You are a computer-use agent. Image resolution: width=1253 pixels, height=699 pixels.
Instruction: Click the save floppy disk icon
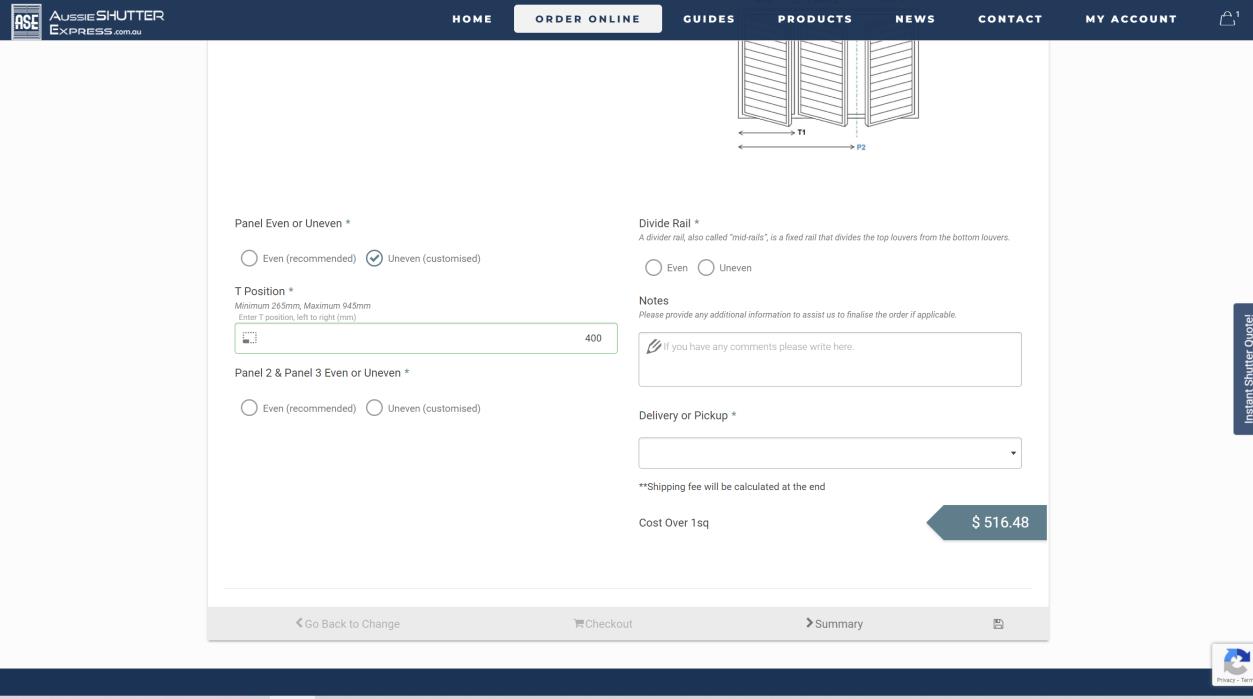click(997, 624)
